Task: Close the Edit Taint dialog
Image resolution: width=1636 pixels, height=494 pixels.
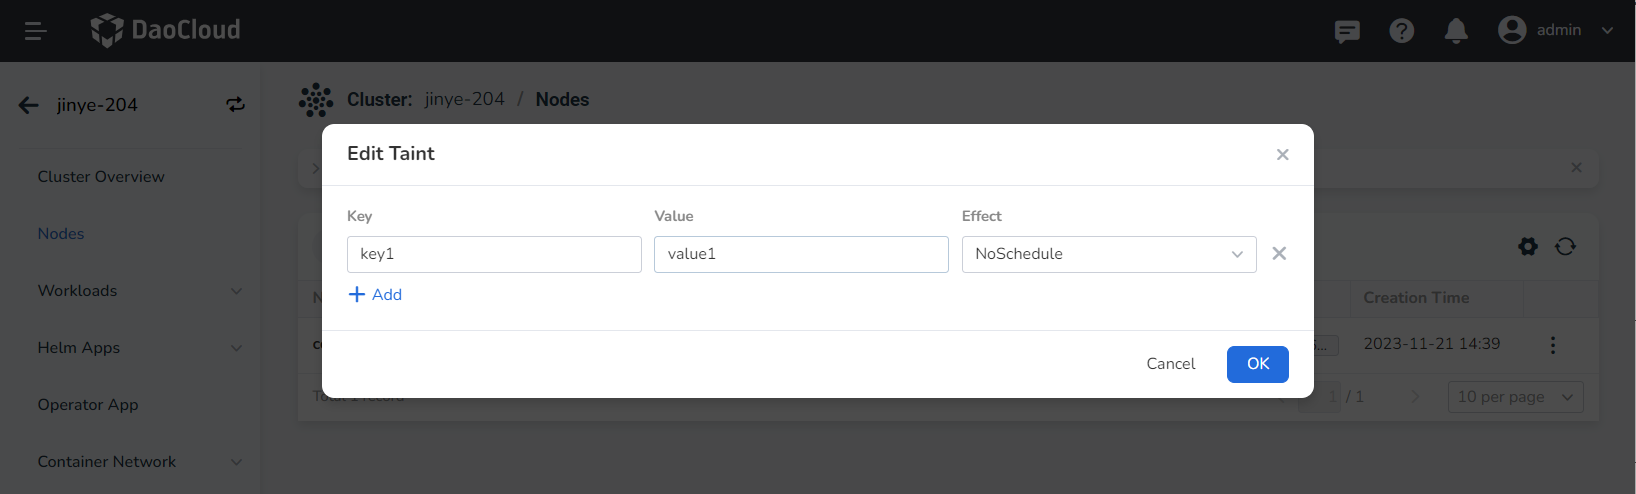Action: [1282, 155]
